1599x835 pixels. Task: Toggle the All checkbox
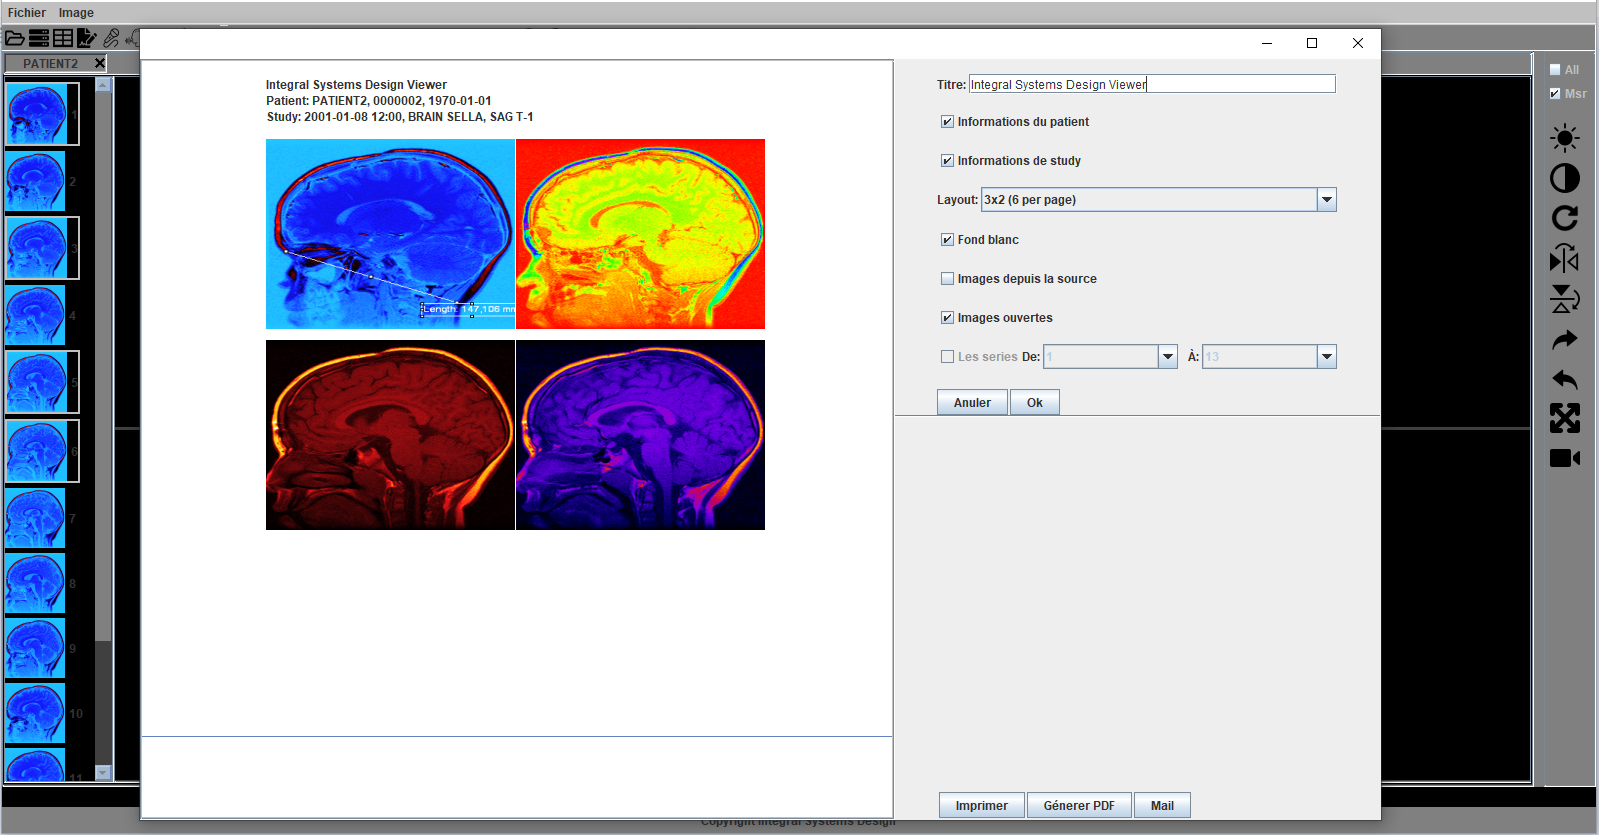(x=1555, y=70)
